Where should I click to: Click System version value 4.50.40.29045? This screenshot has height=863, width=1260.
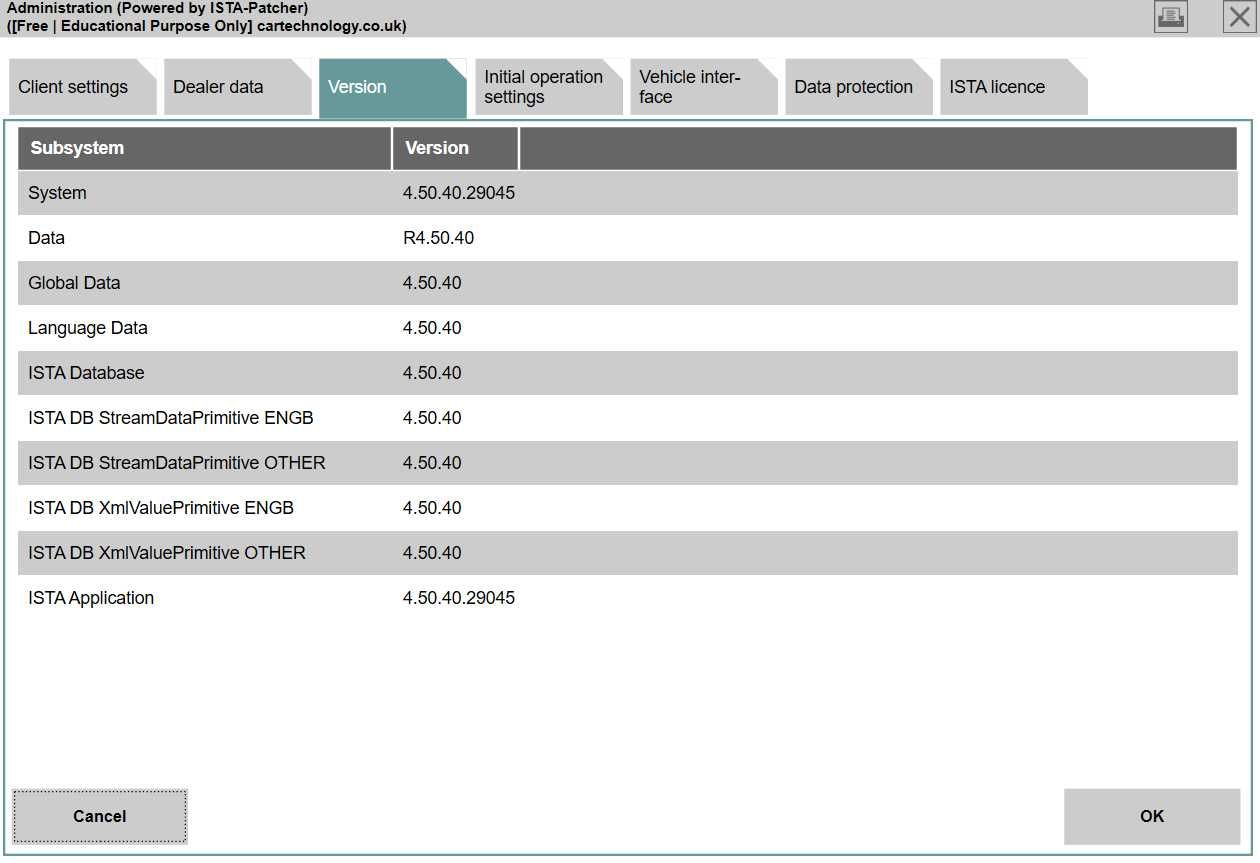(459, 193)
